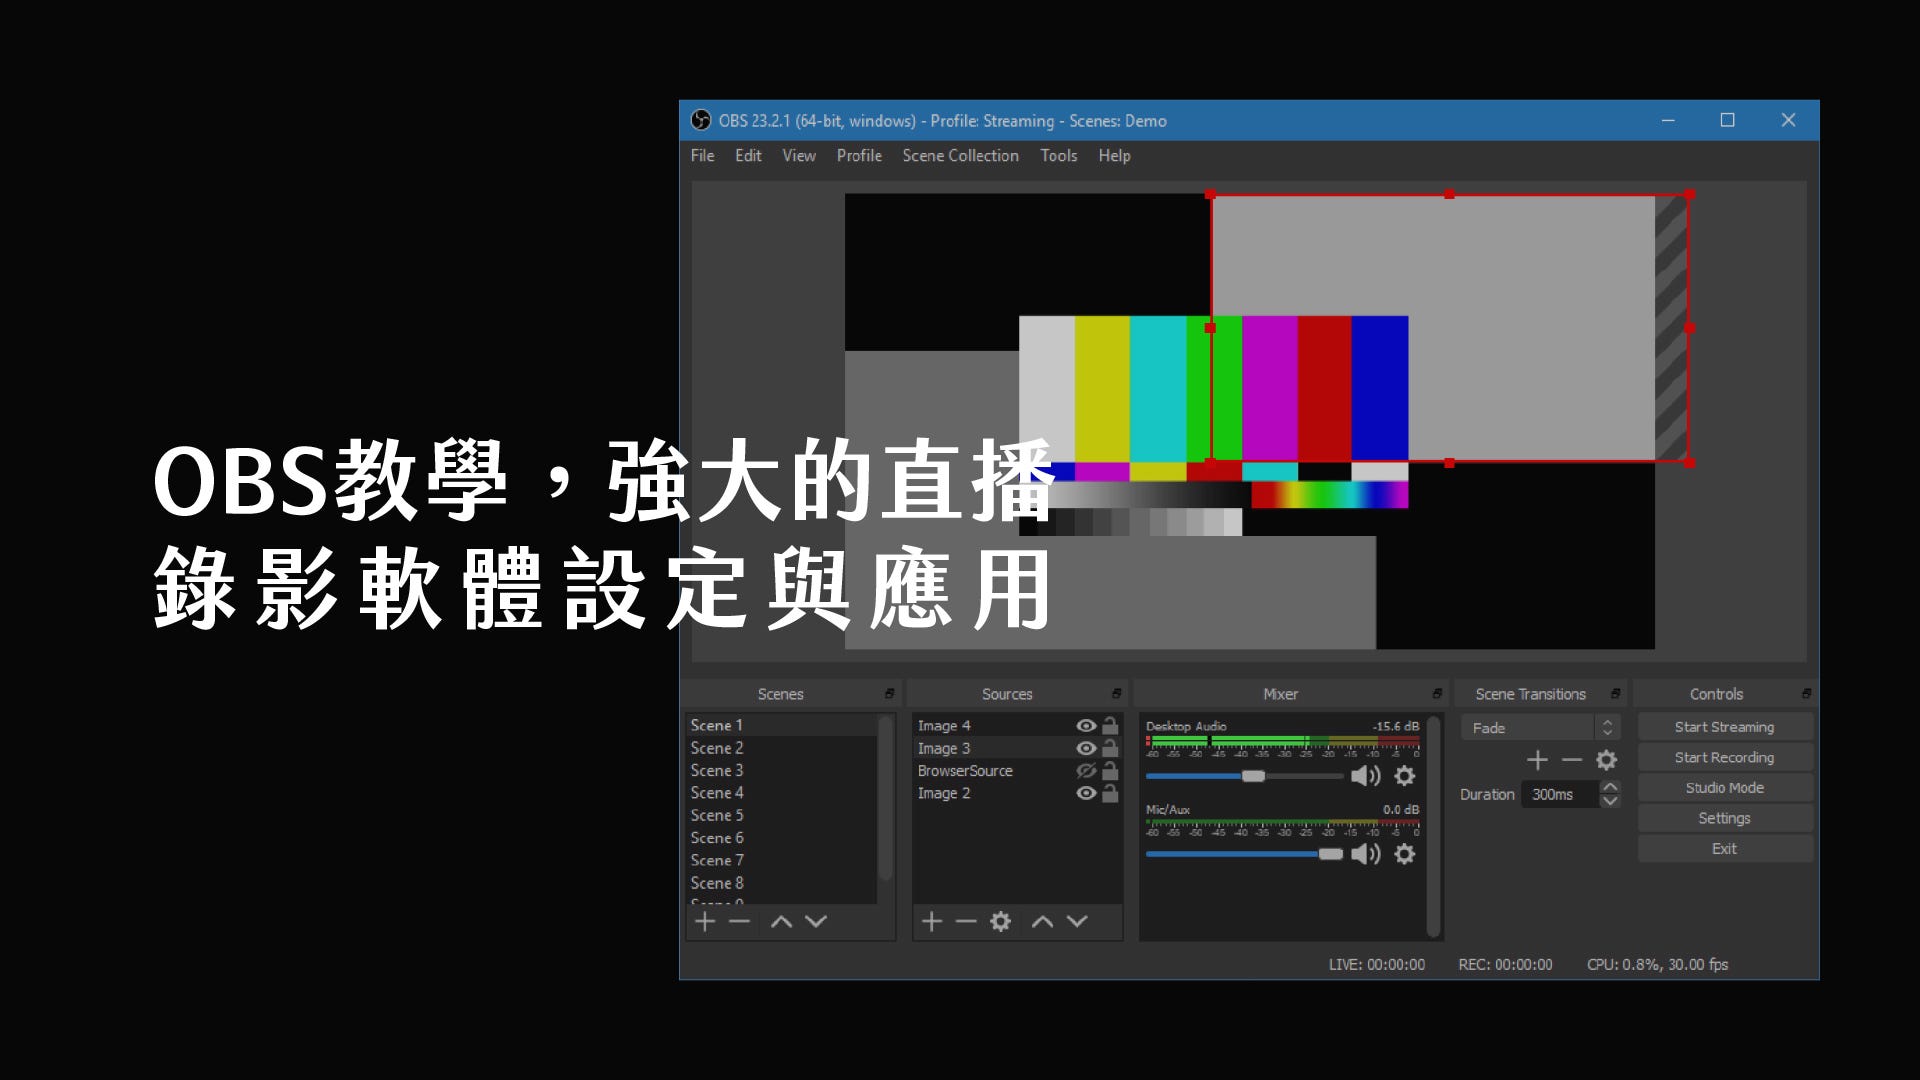
Task: Move the source up in Sources panel
Action: click(1042, 922)
